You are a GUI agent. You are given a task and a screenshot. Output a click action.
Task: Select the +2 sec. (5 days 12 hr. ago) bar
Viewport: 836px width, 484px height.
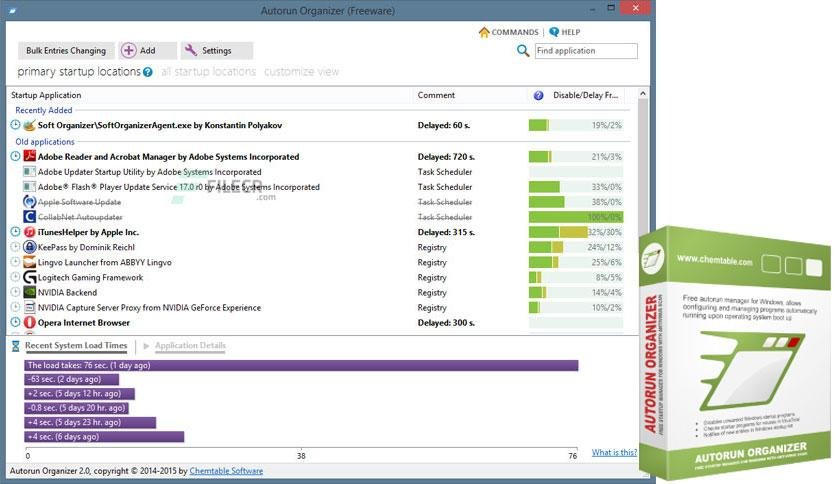click(x=79, y=394)
